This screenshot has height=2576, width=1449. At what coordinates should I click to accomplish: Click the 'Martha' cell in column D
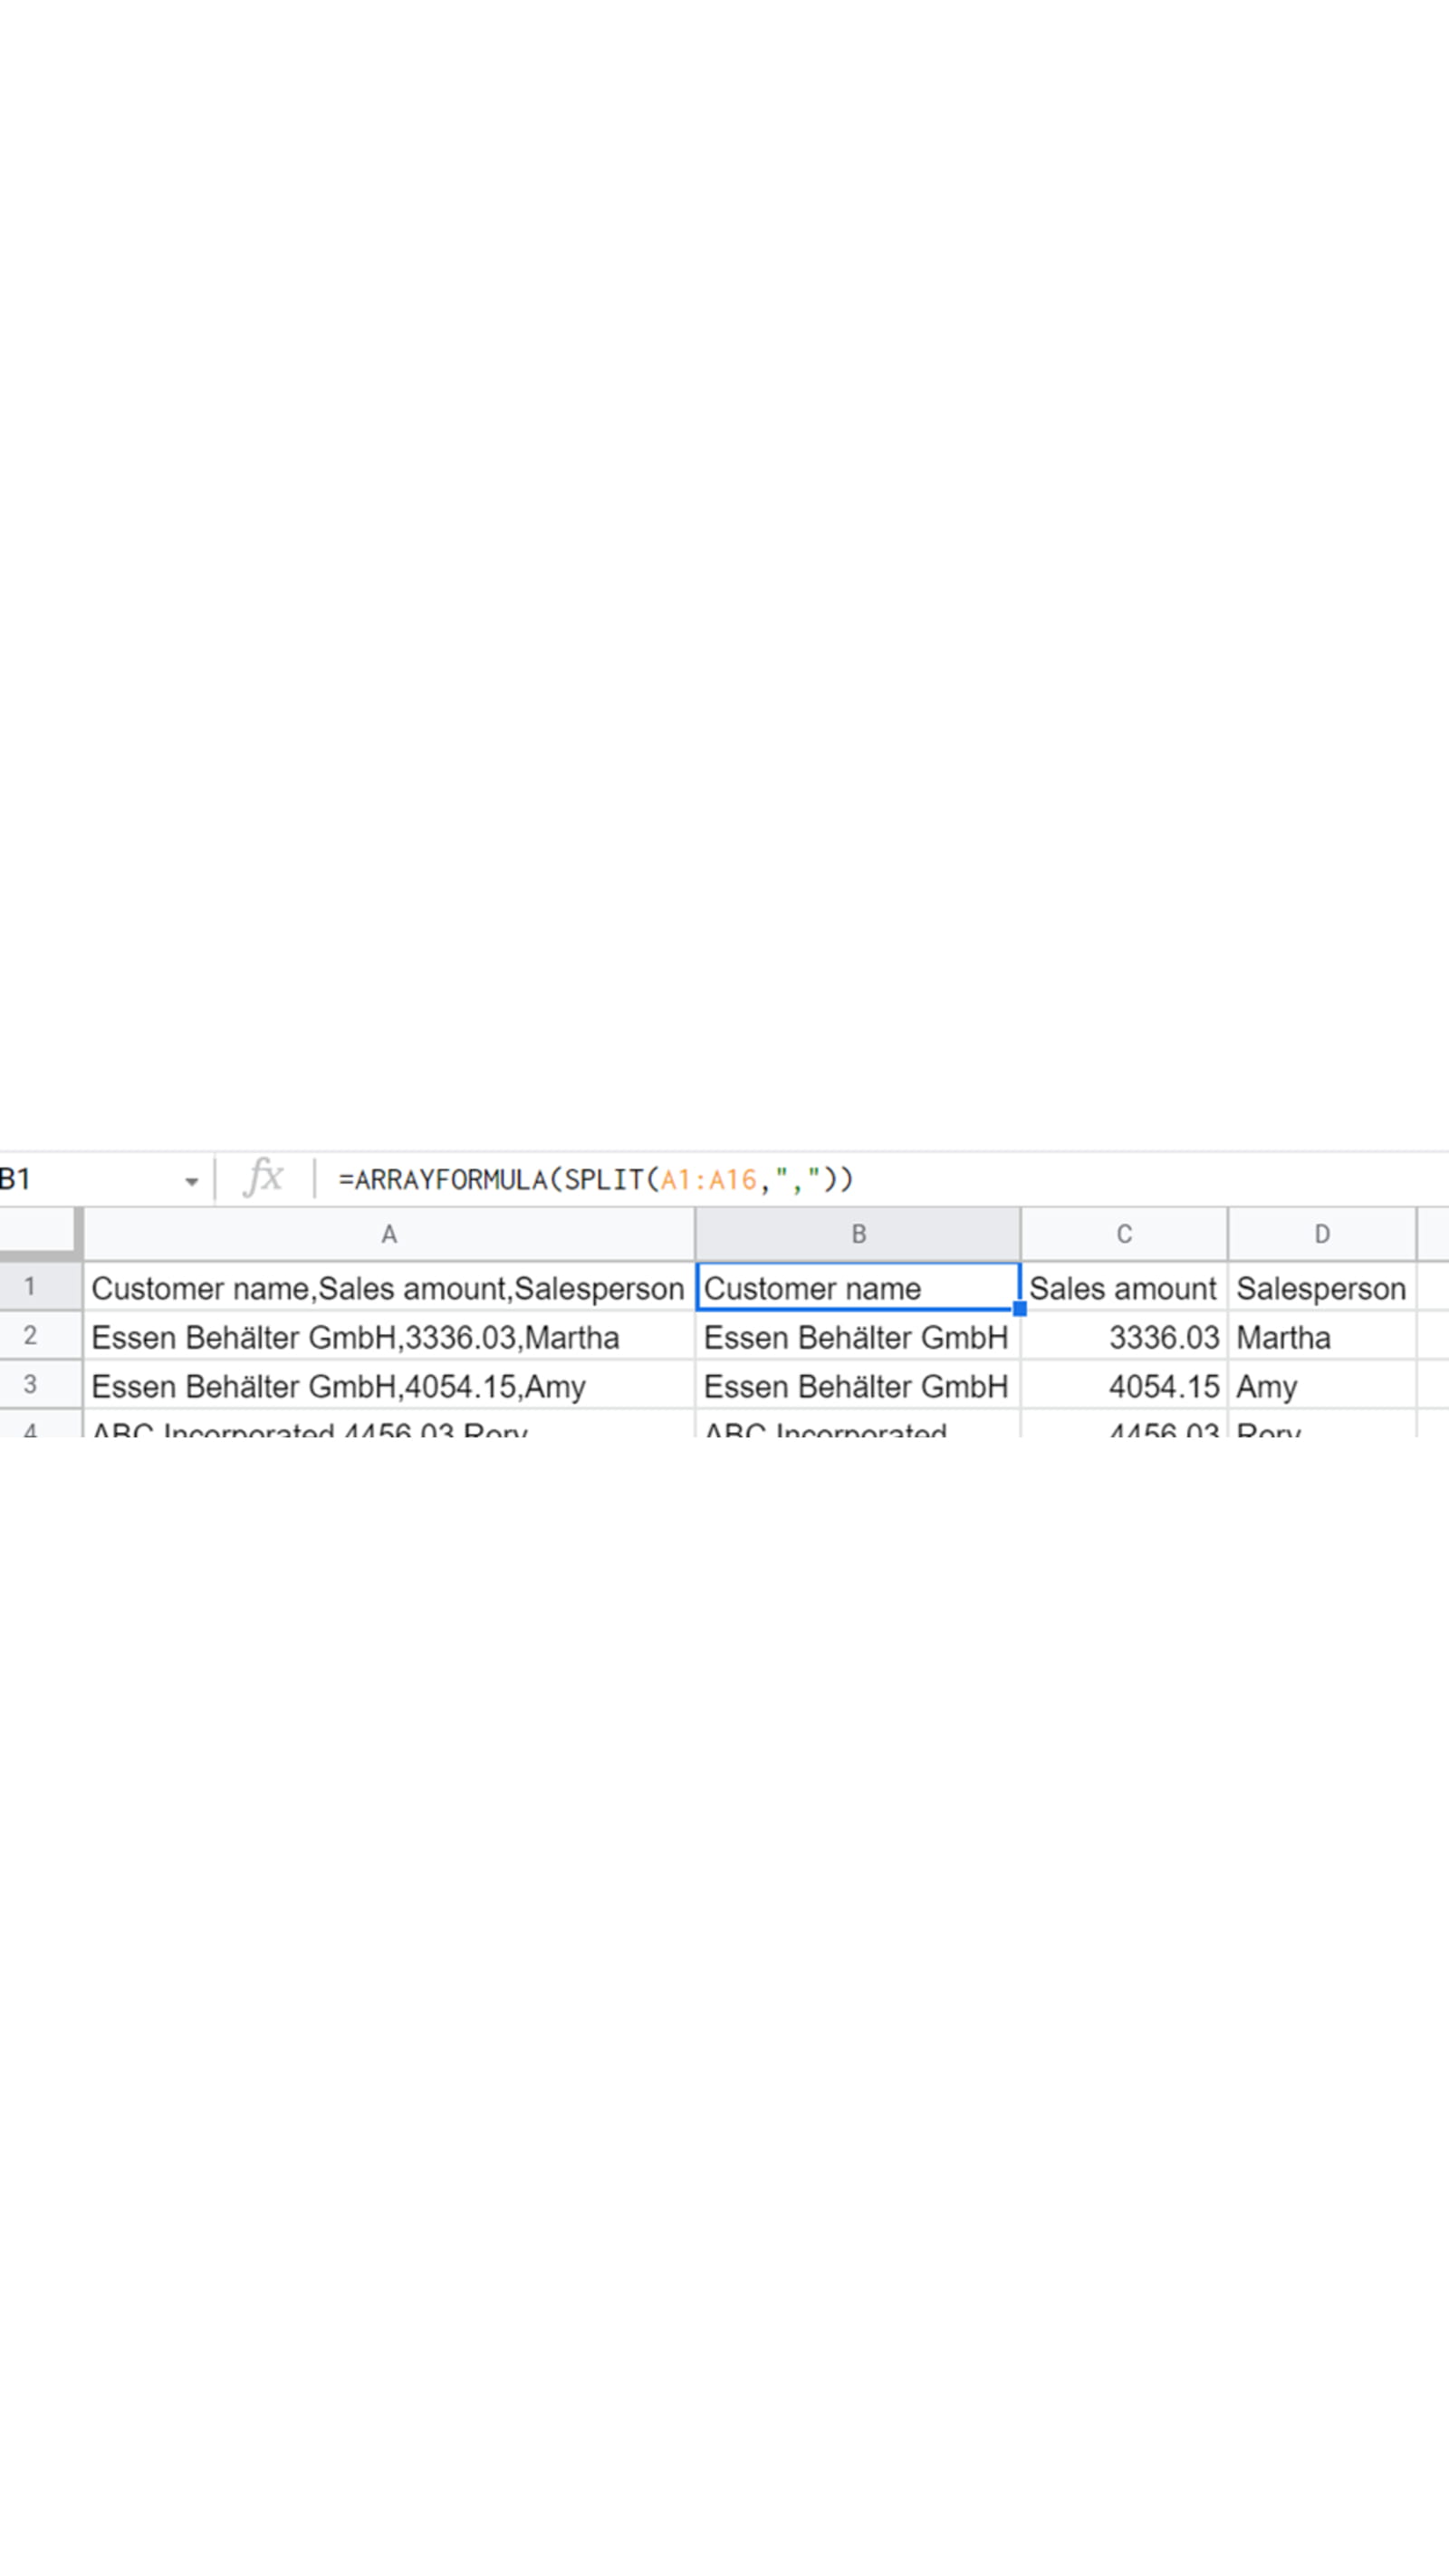(x=1321, y=1337)
